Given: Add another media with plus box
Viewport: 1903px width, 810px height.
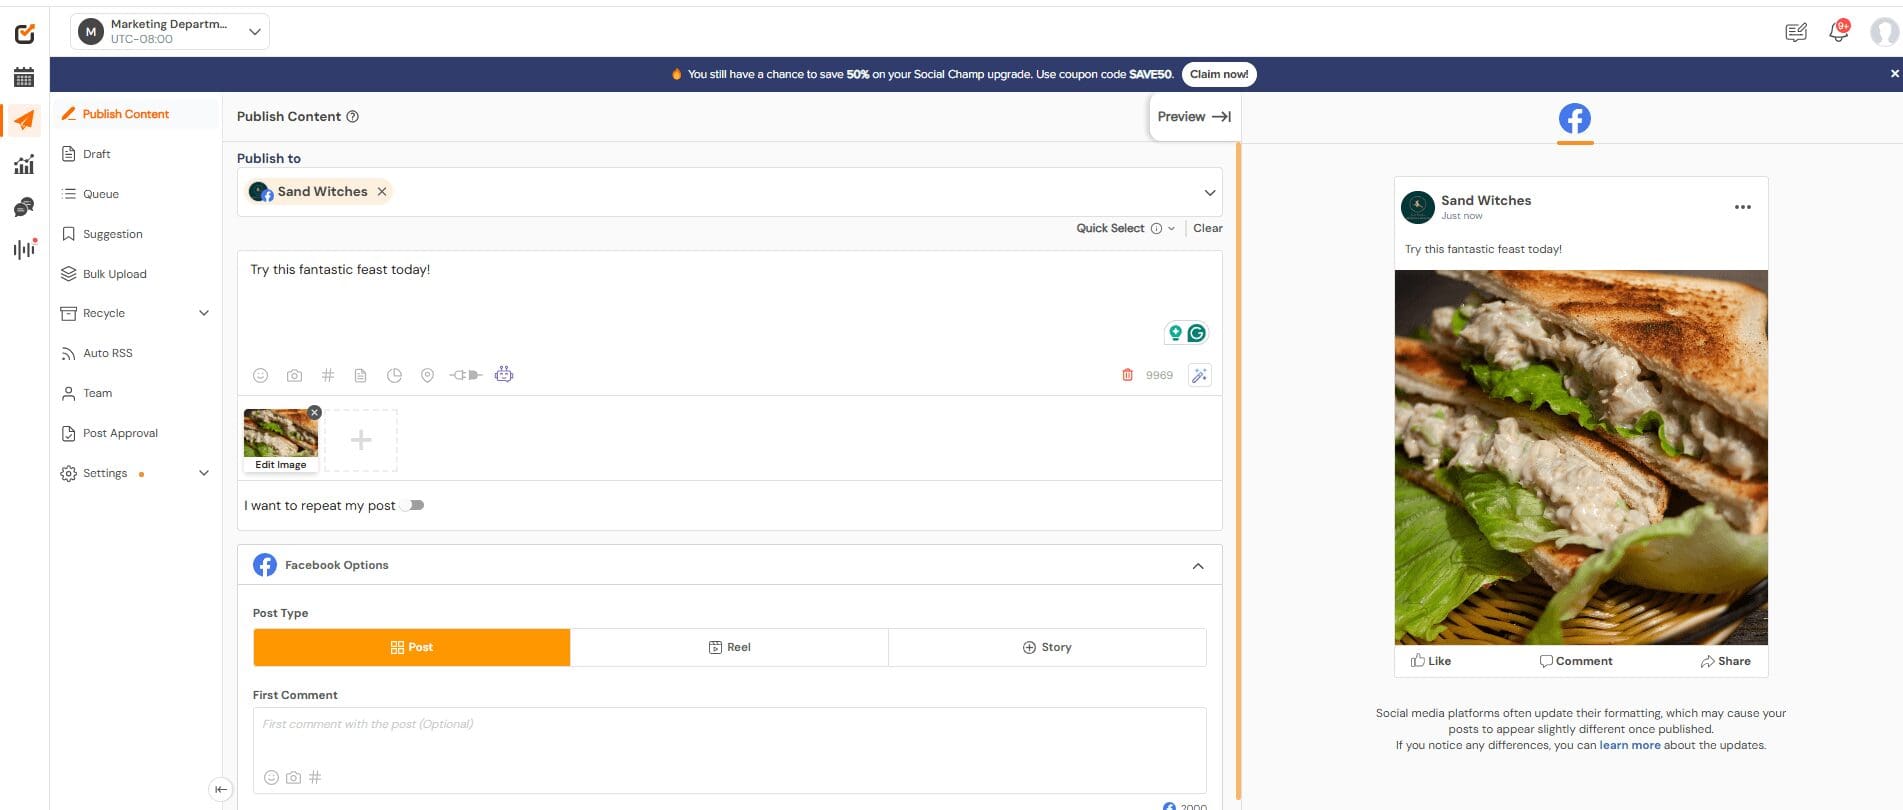Looking at the screenshot, I should point(361,440).
